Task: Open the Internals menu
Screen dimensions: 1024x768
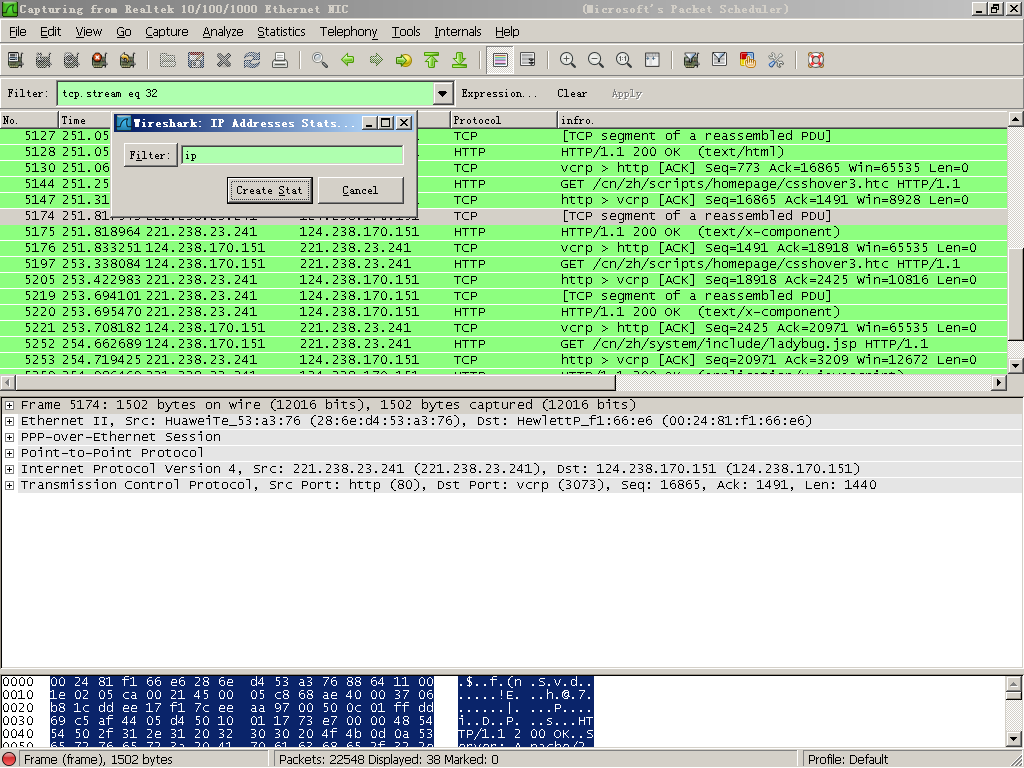Action: (458, 31)
